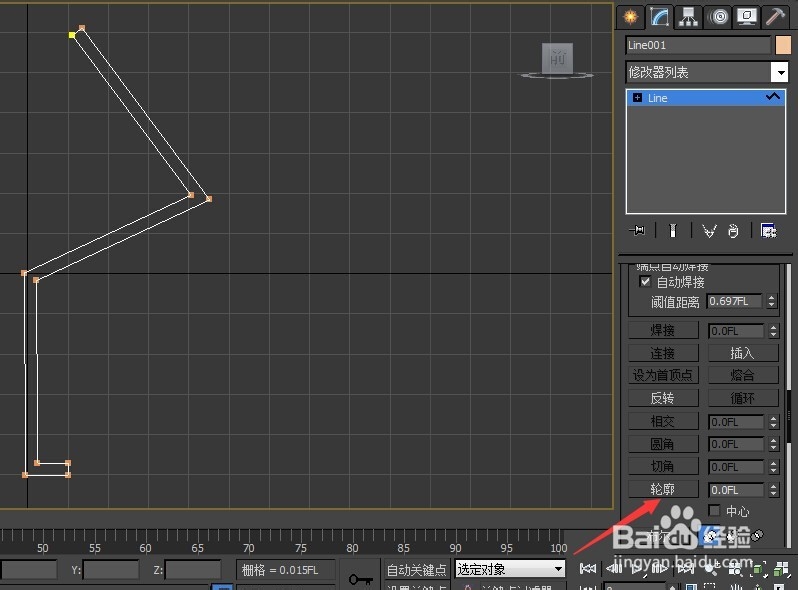Select the yellow first vertex in viewport
This screenshot has width=798, height=590.
click(x=72, y=35)
